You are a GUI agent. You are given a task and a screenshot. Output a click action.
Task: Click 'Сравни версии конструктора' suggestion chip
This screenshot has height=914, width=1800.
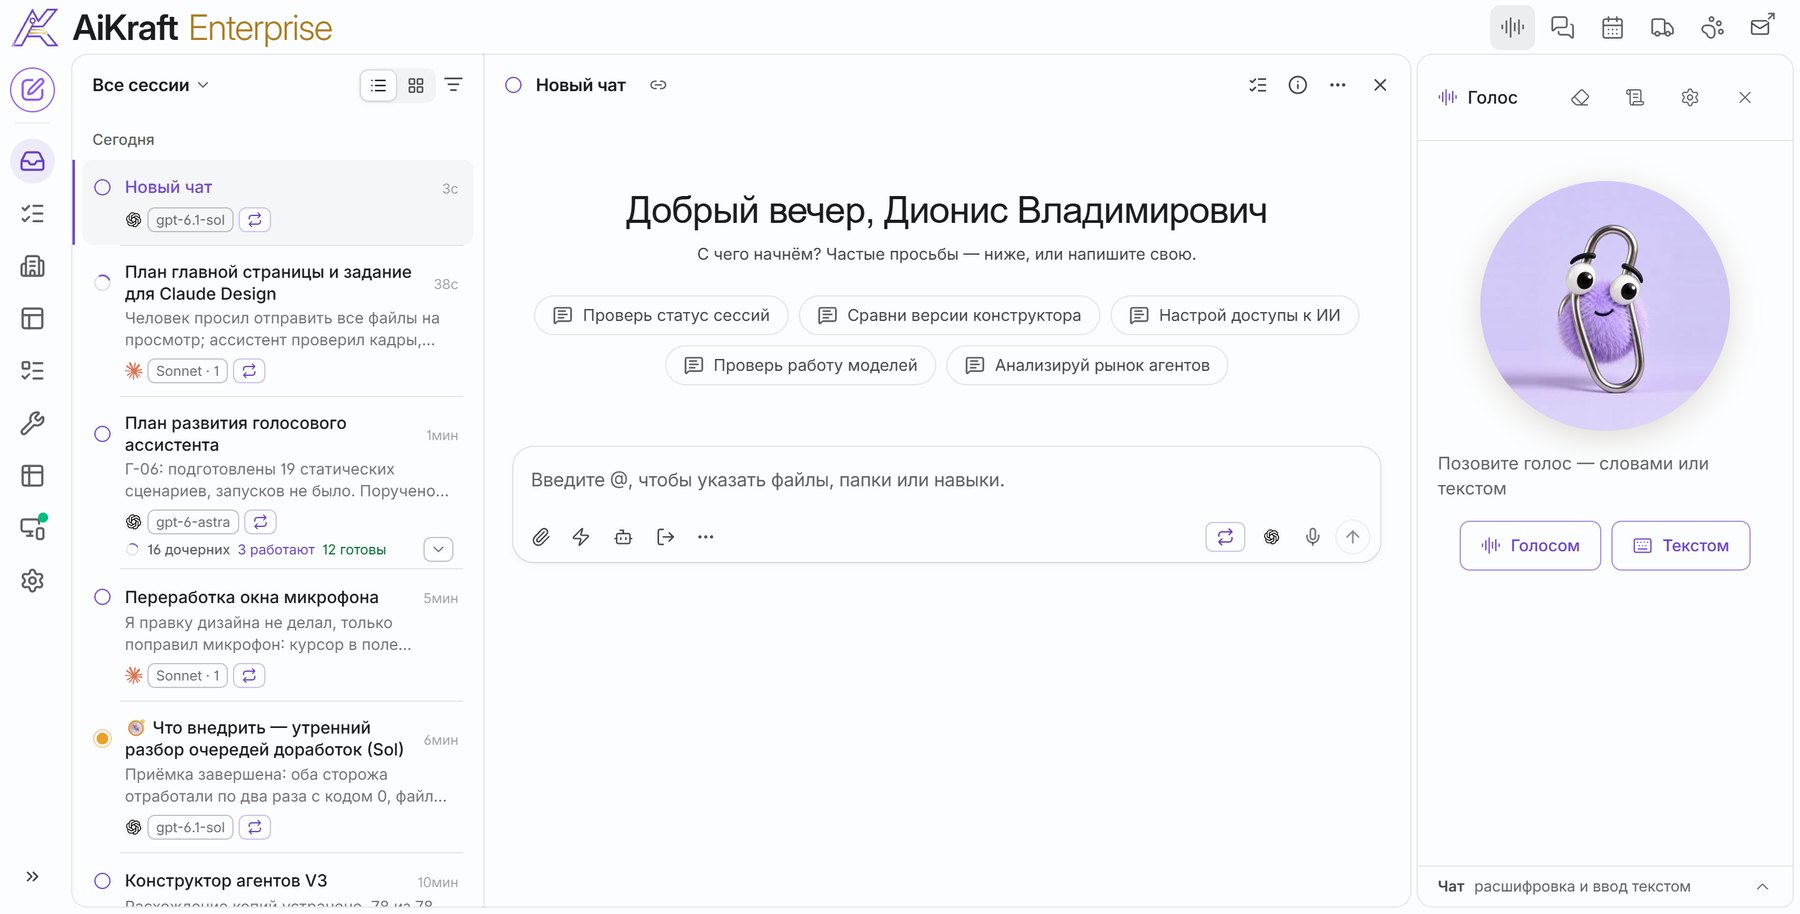[949, 315]
